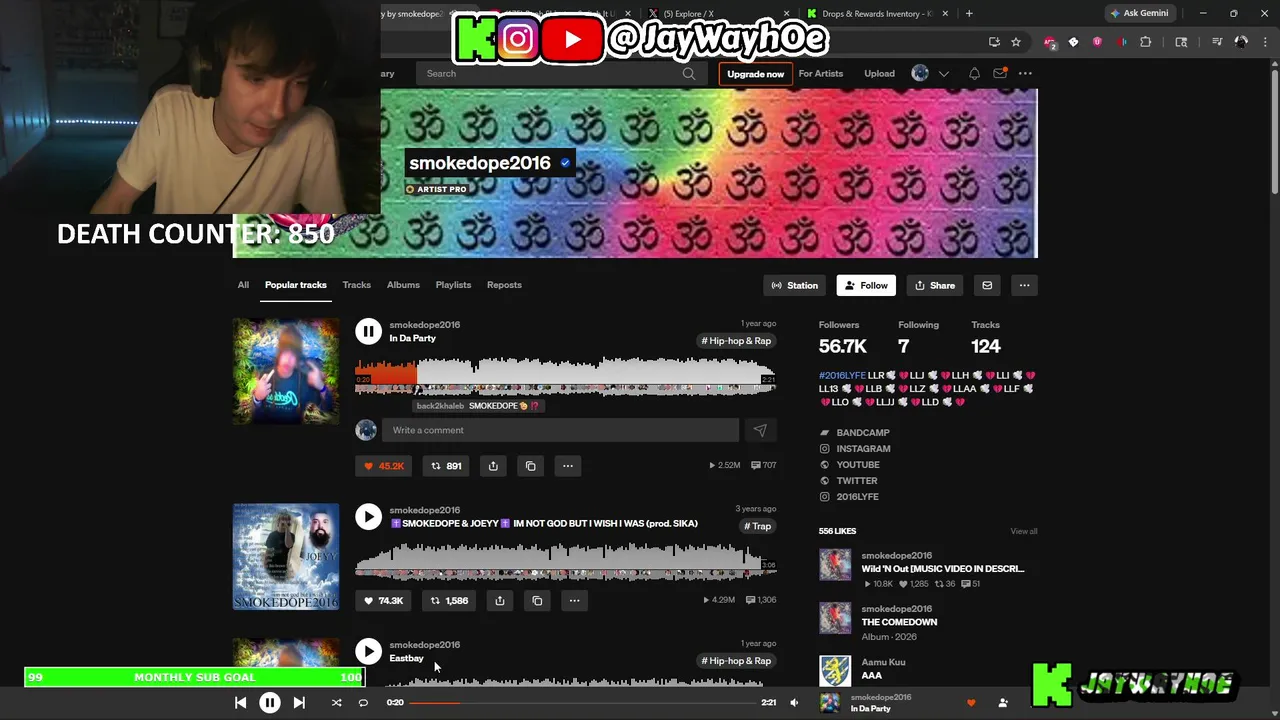1280x720 pixels.
Task: Follow smokedope2016
Action: (x=866, y=286)
